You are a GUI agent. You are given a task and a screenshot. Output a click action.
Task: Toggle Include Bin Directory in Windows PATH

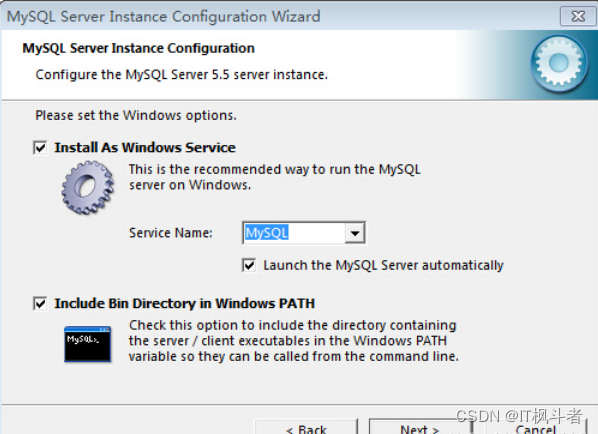[x=40, y=304]
